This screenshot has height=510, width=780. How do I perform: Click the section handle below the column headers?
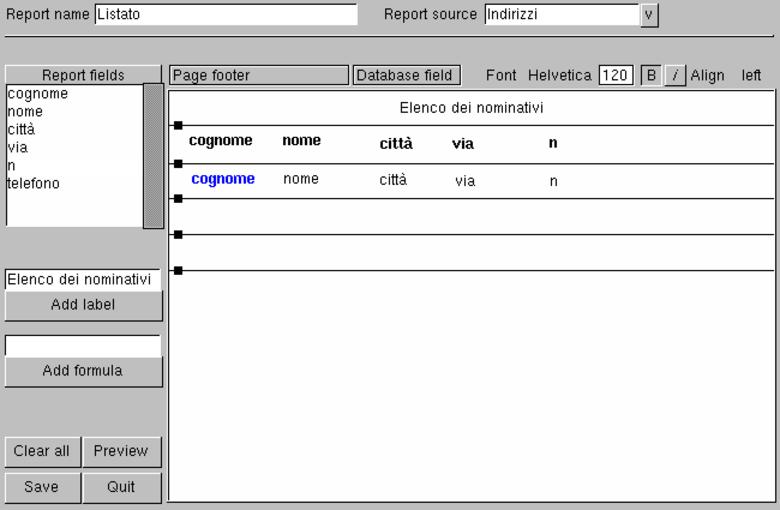[178, 164]
